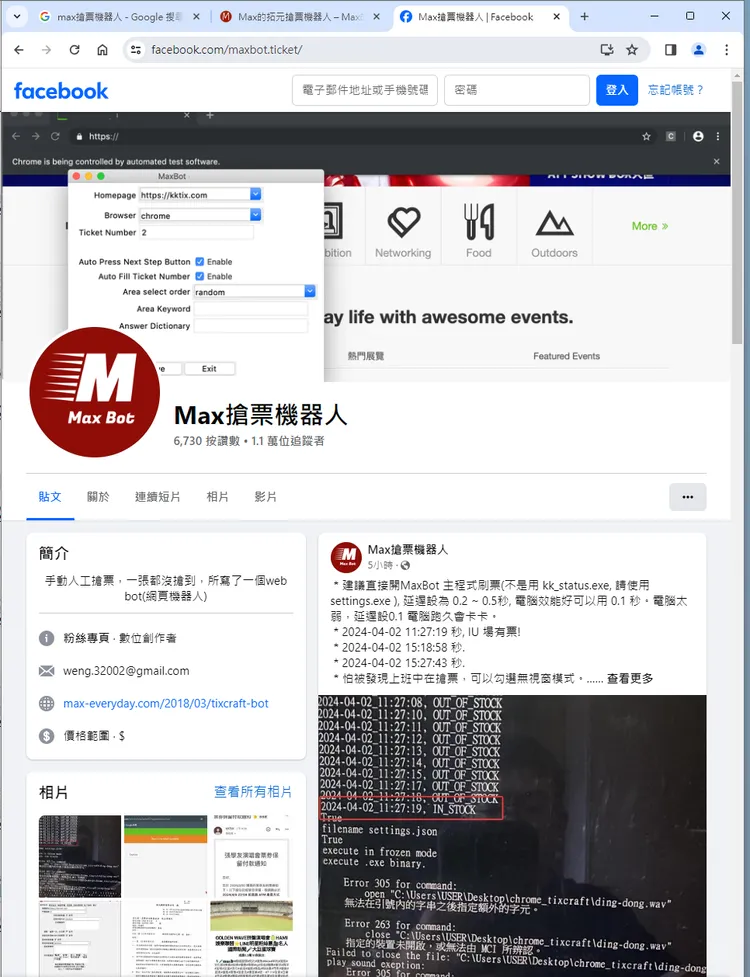The image size is (750, 977).
Task: Select the 相片 tab
Action: pyautogui.click(x=217, y=497)
